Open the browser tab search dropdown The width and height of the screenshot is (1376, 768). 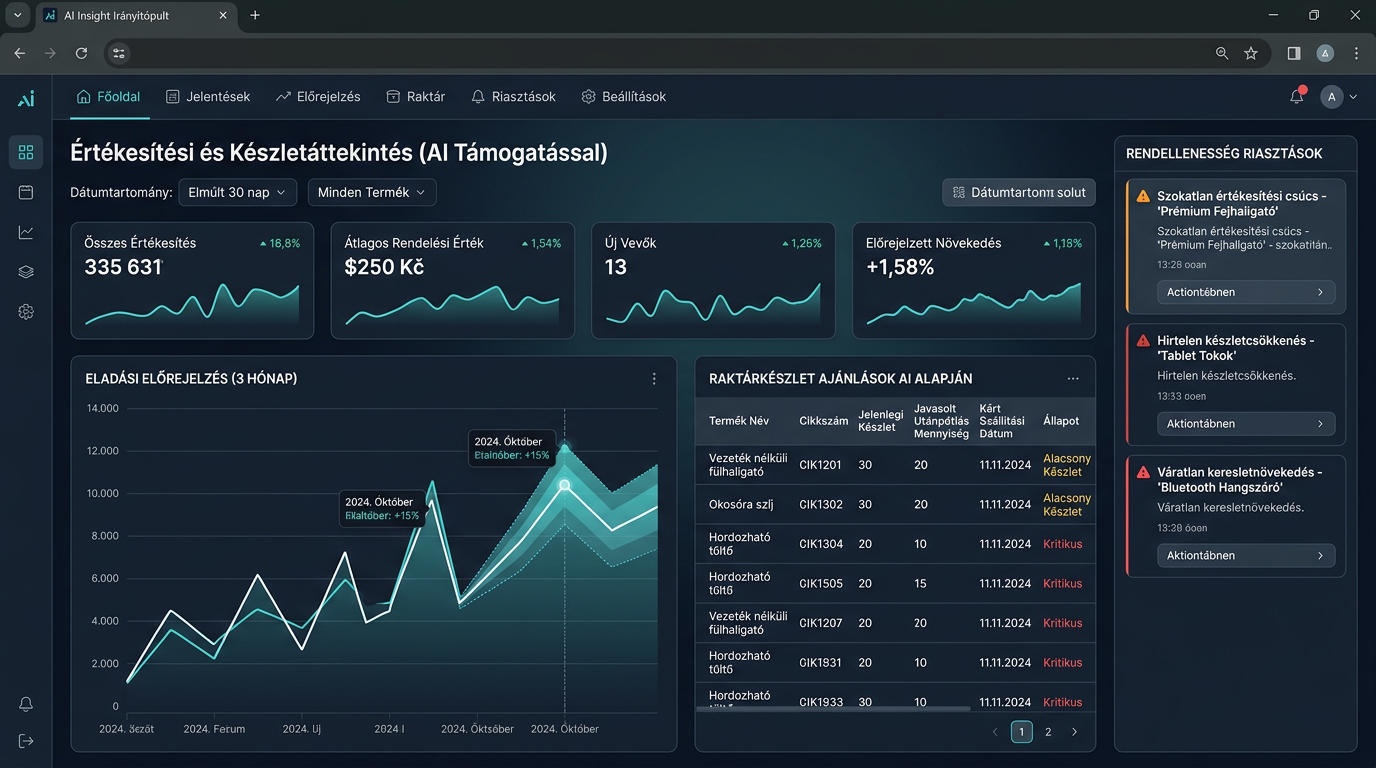(x=17, y=16)
